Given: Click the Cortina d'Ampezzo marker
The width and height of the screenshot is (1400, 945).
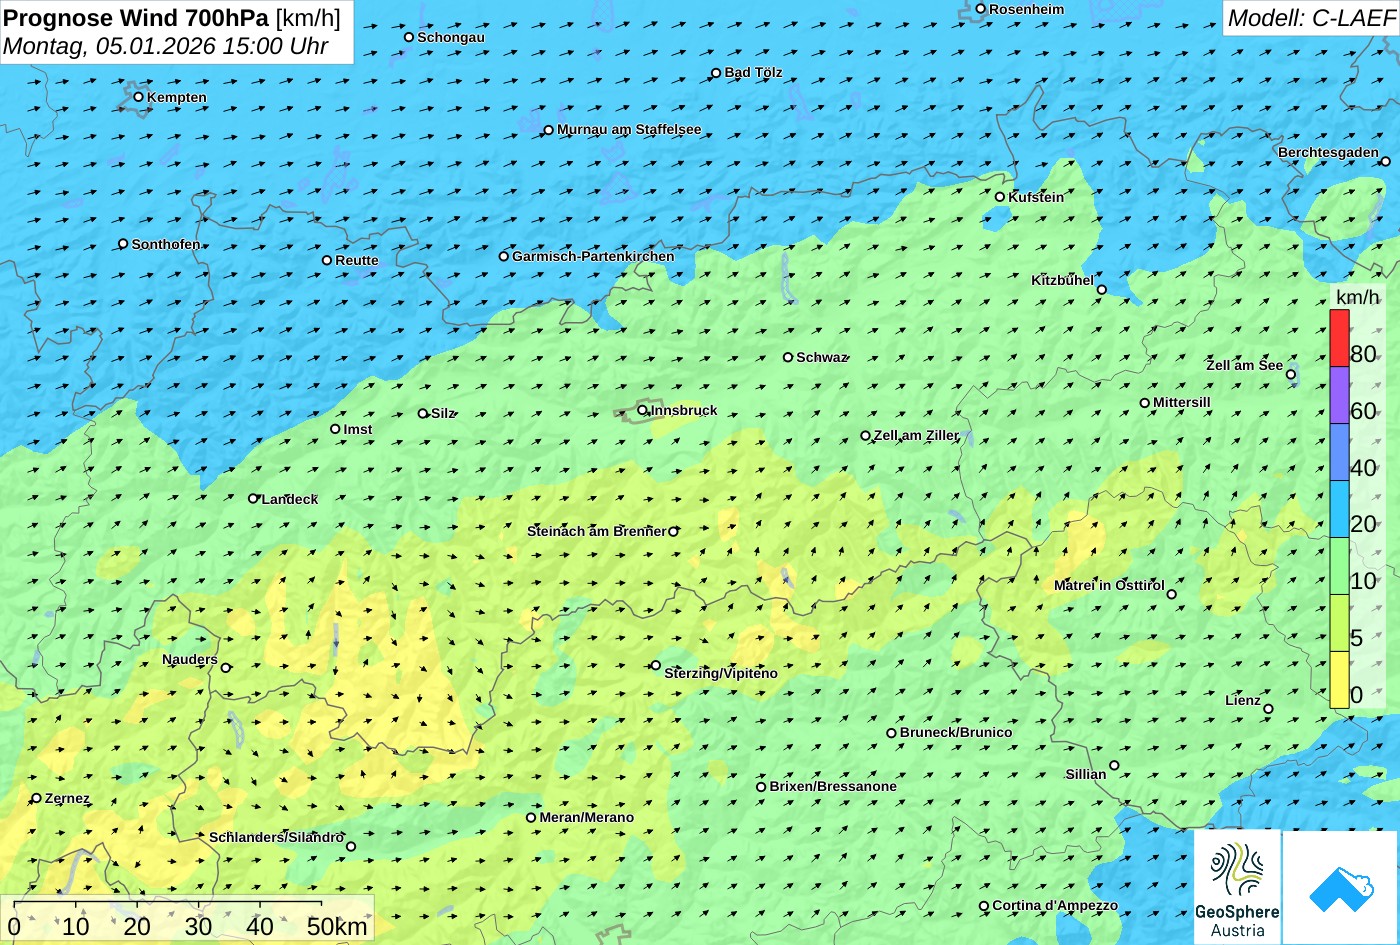Looking at the screenshot, I should pos(984,906).
